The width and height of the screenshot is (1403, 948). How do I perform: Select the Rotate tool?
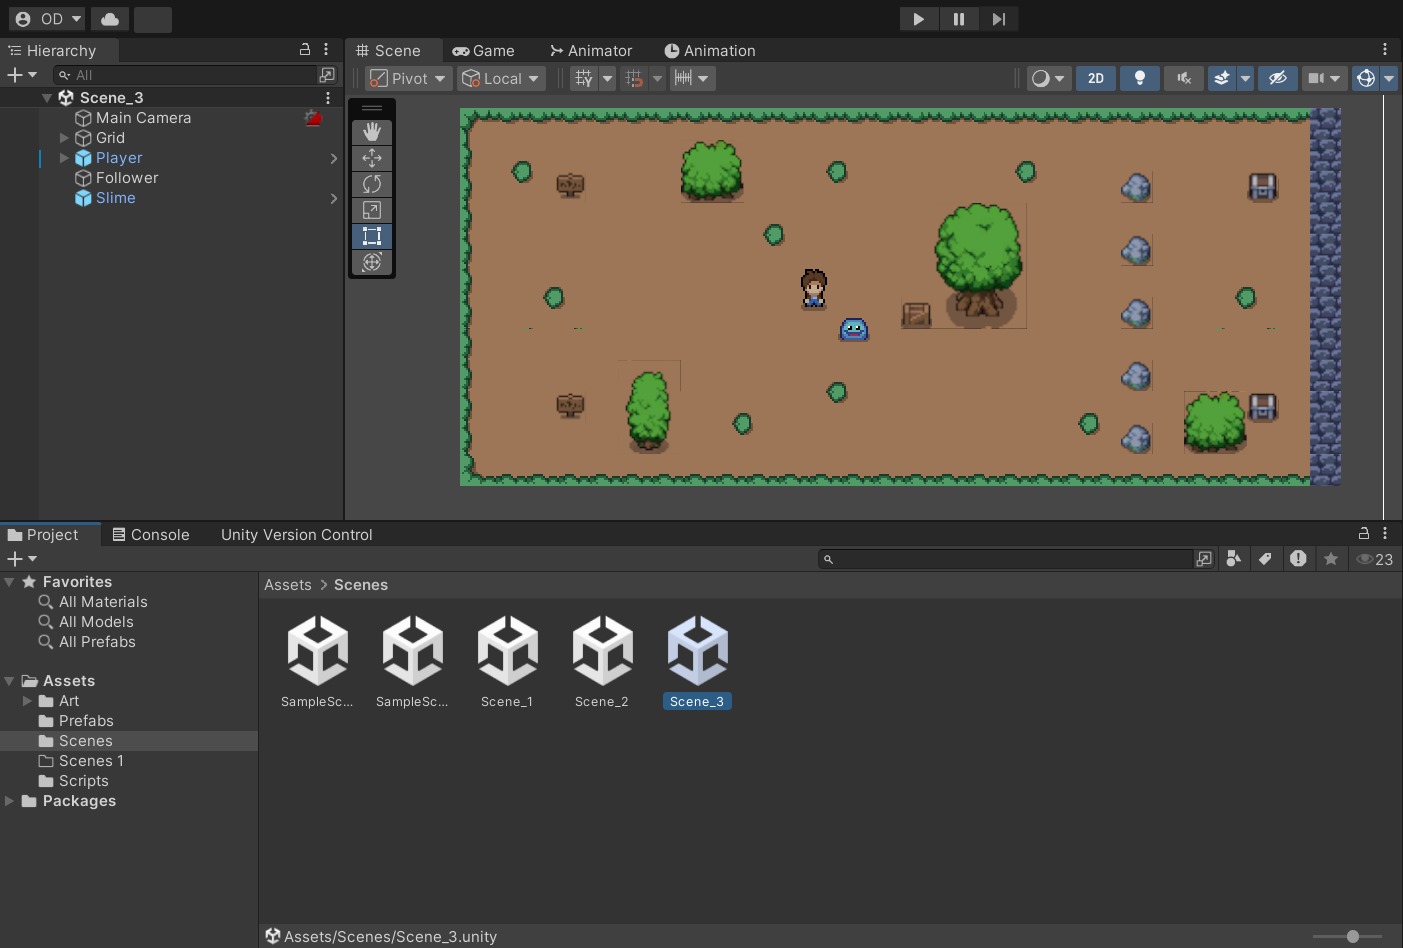coord(372,184)
